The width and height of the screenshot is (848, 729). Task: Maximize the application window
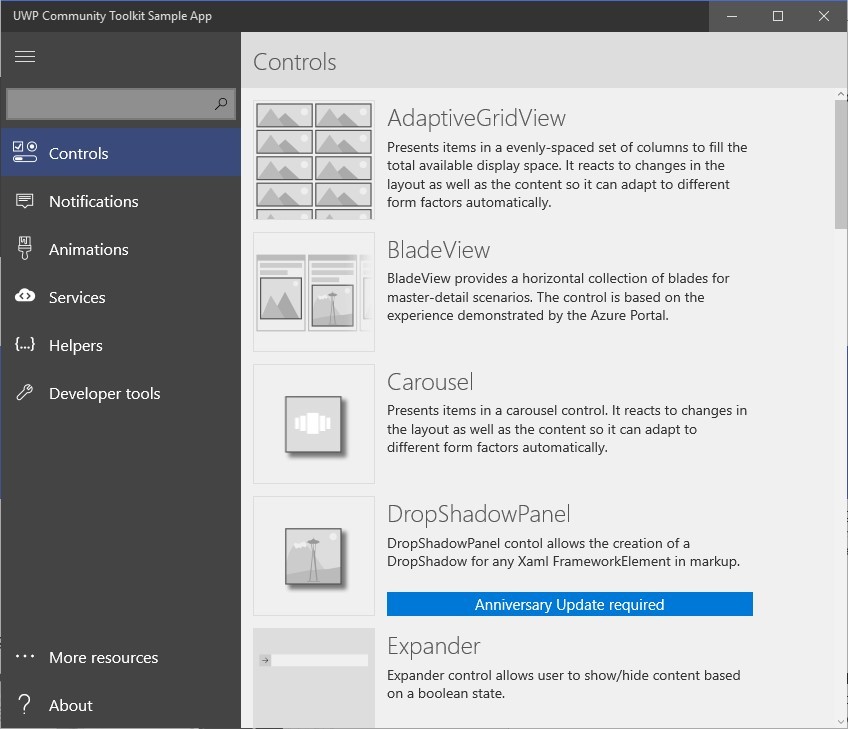(x=778, y=16)
